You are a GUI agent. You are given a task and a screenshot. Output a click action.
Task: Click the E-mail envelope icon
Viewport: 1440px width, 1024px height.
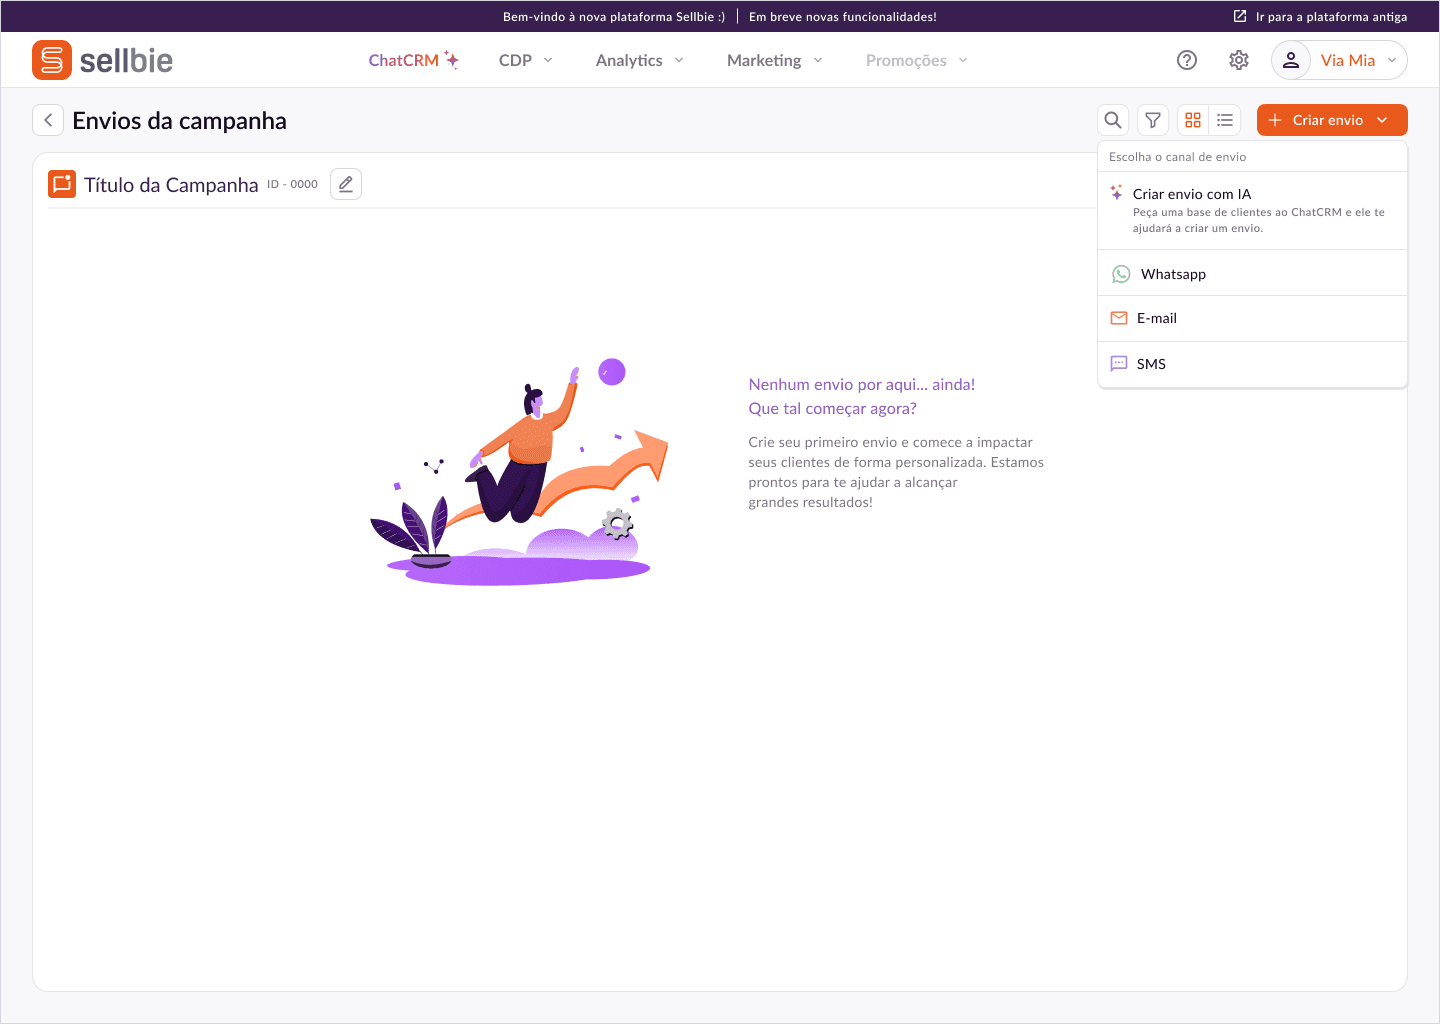pyautogui.click(x=1119, y=318)
